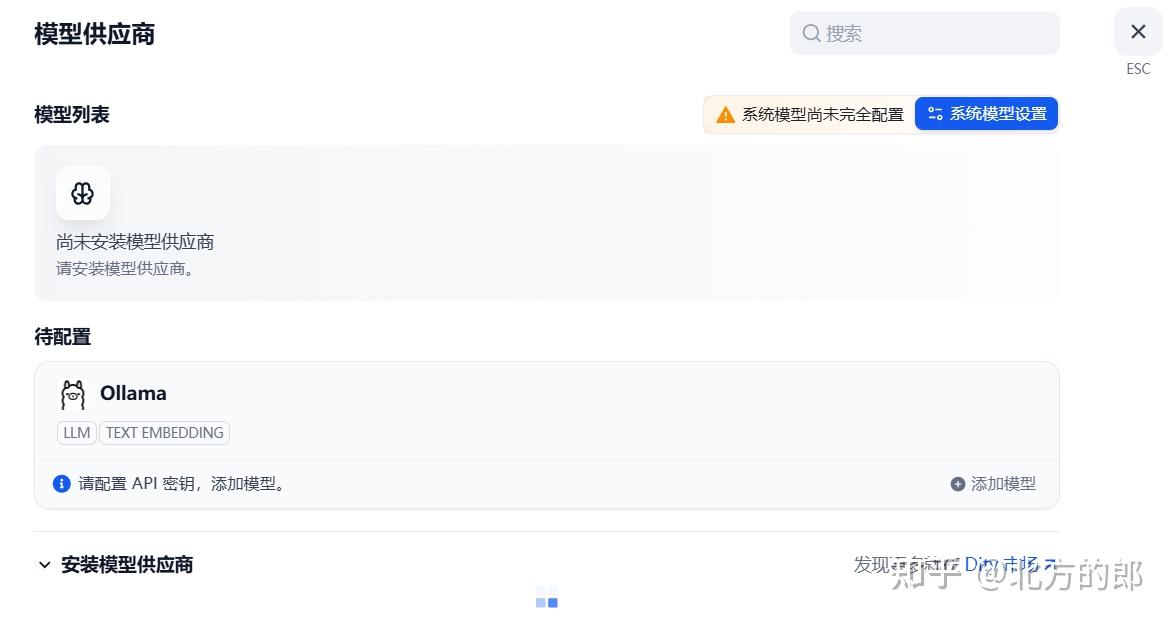Click the Ollama llama icon
The width and height of the screenshot is (1173, 621).
click(x=71, y=394)
